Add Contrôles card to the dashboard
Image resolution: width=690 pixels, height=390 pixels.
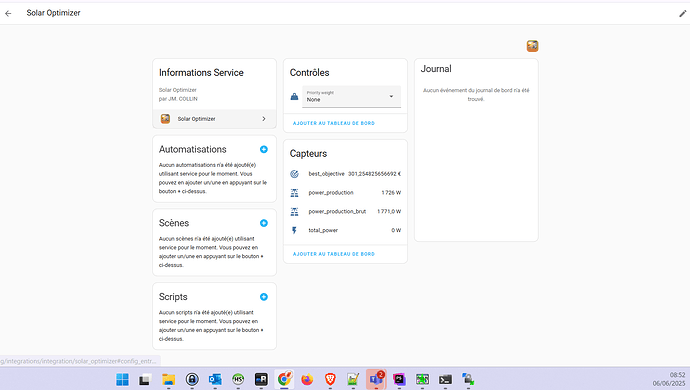(334, 123)
